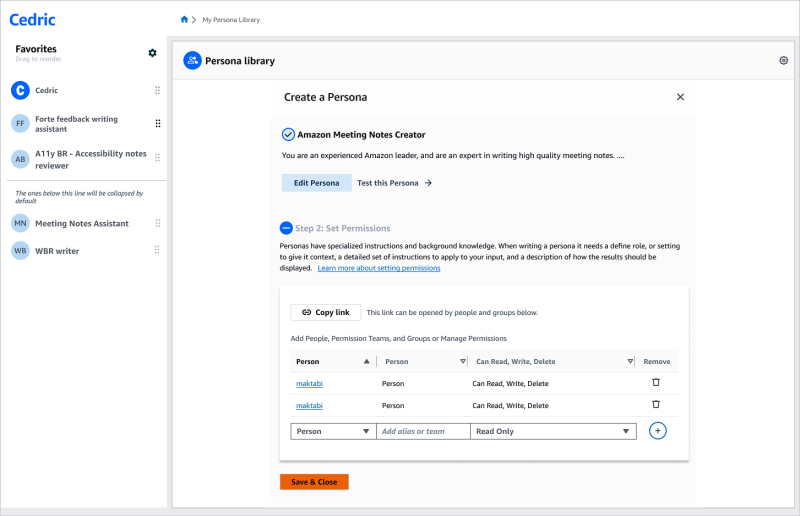Click drag handle for WBR writer
This screenshot has width=800, height=516.
click(x=157, y=251)
